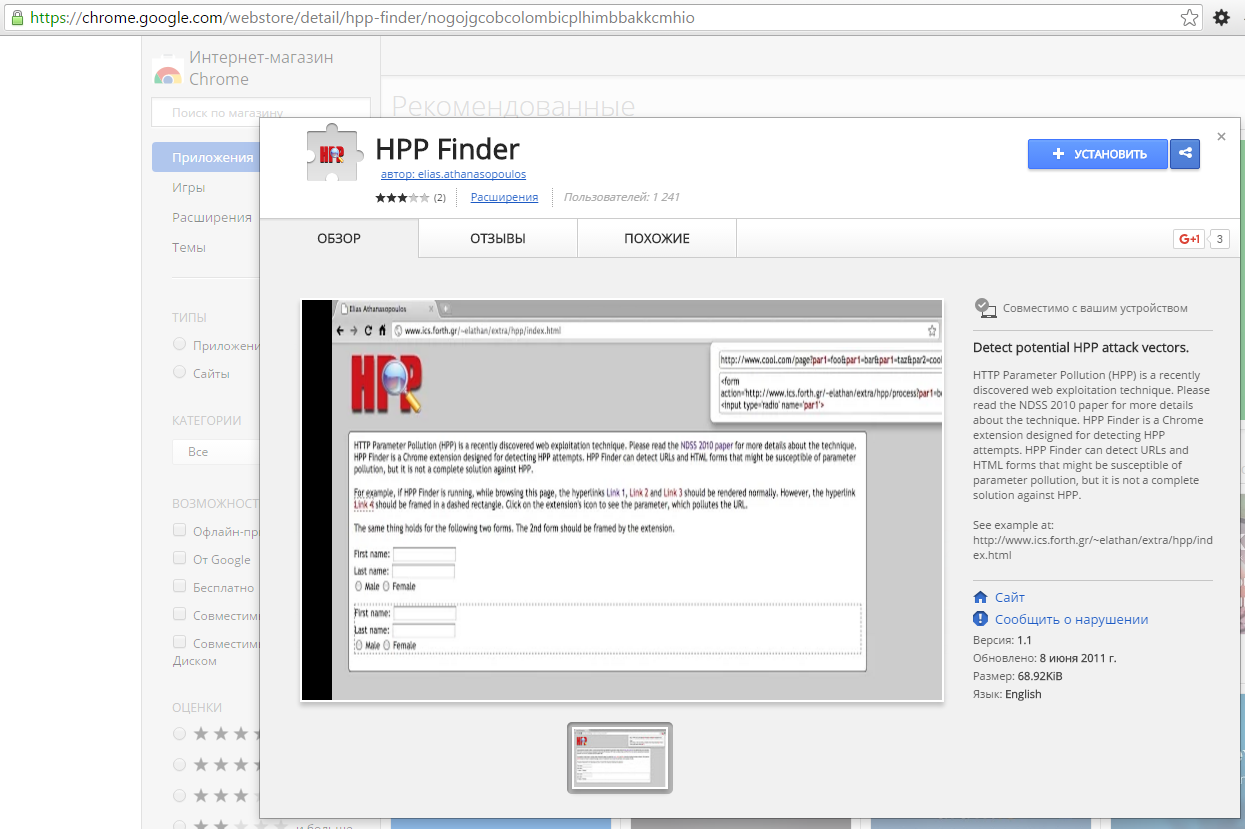Switch to the ОТЗЫВЫ tab
1245x829 pixels.
point(498,239)
